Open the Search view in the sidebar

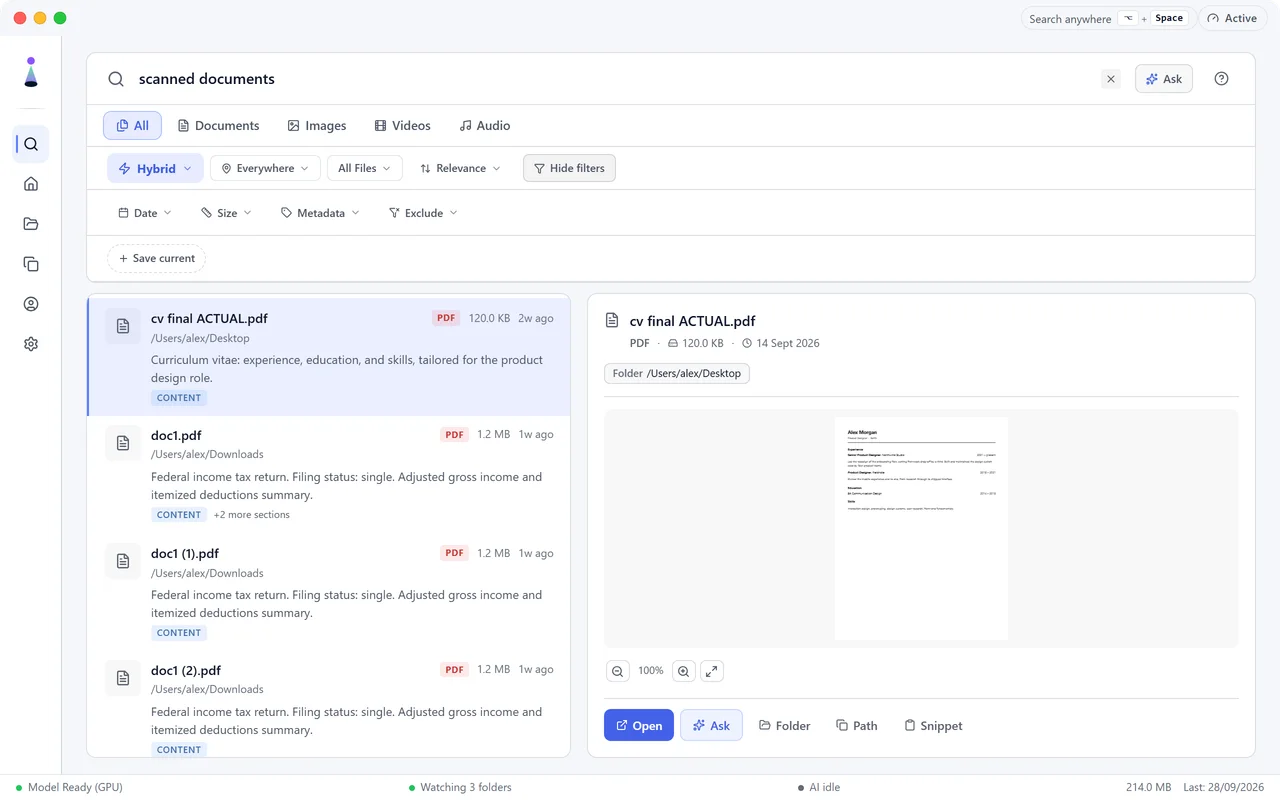click(31, 144)
